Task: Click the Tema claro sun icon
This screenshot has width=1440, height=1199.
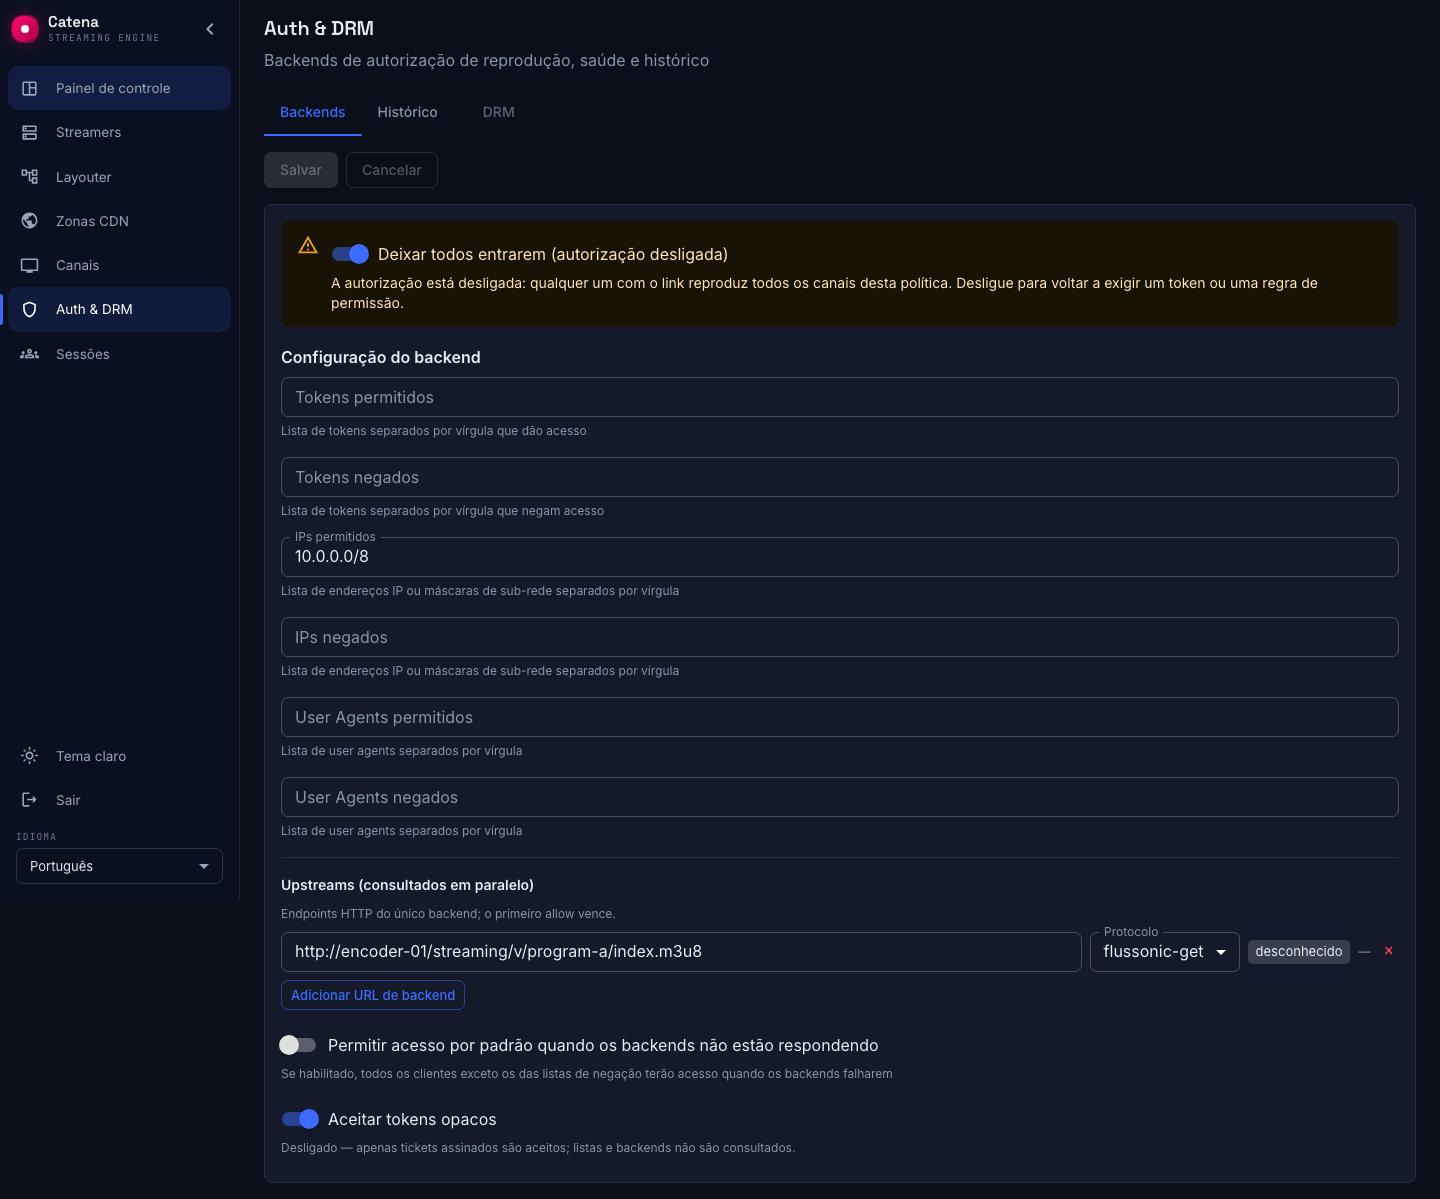Action: click(30, 756)
